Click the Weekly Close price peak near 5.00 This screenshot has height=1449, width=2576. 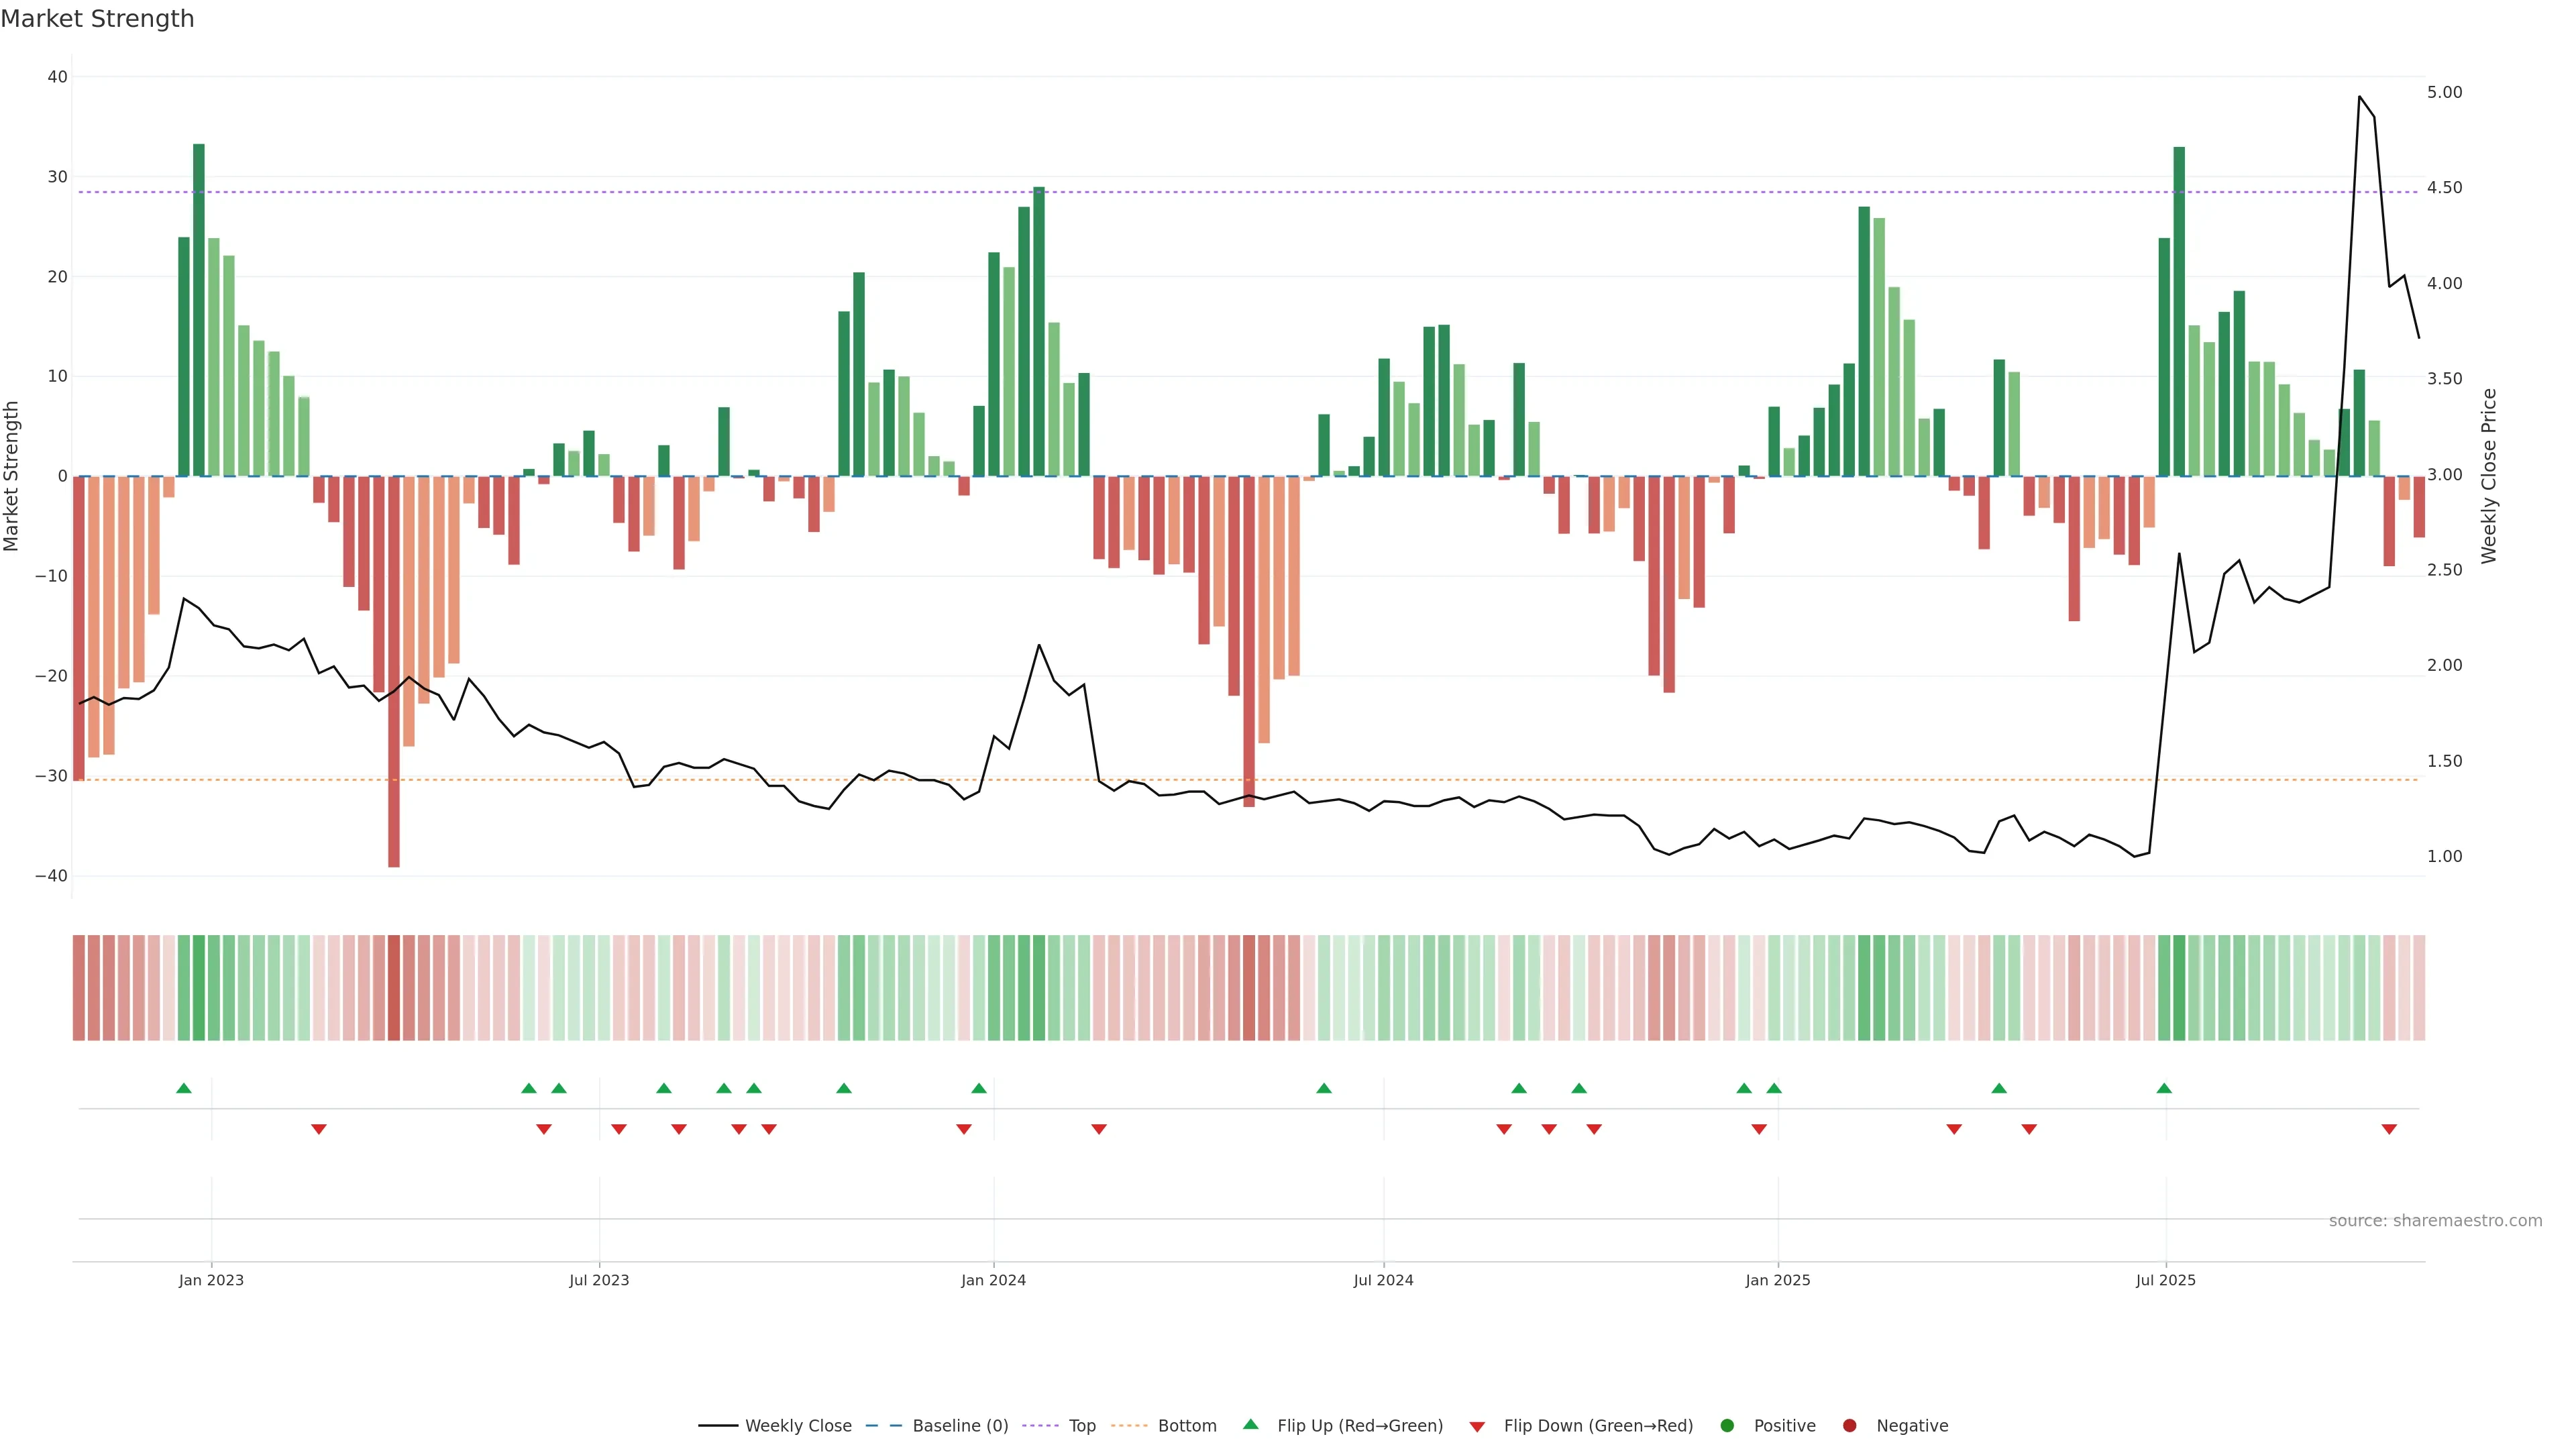coord(2359,97)
